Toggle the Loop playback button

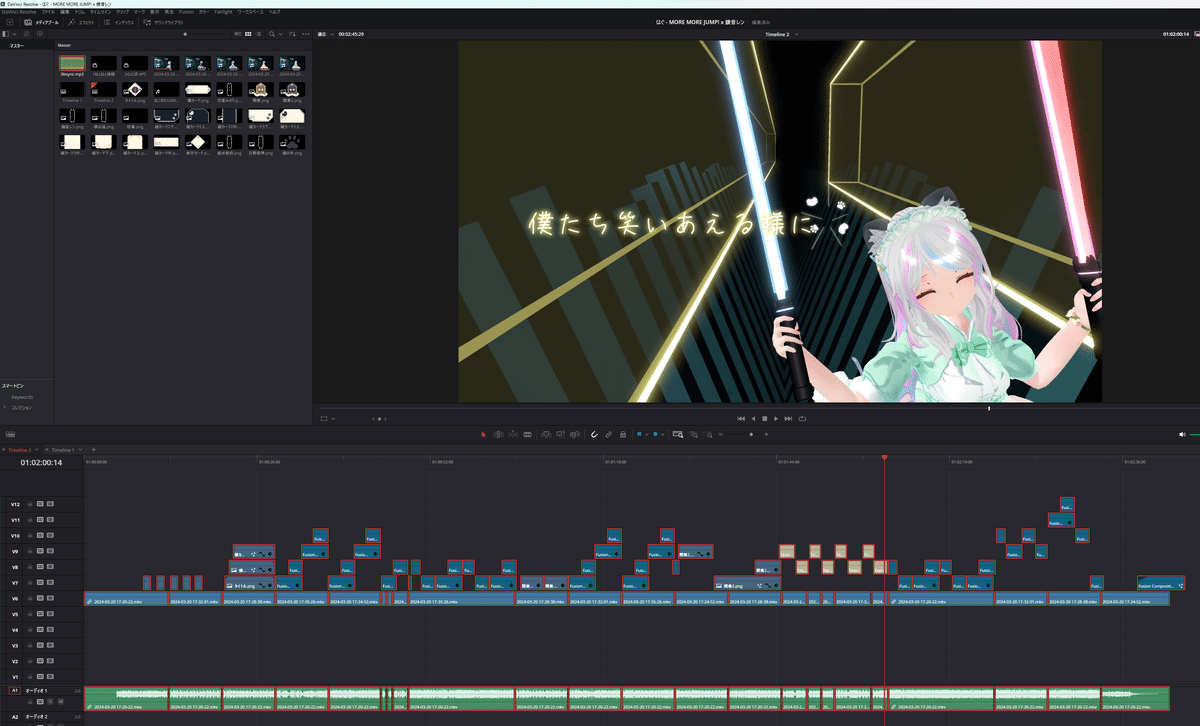pos(801,418)
